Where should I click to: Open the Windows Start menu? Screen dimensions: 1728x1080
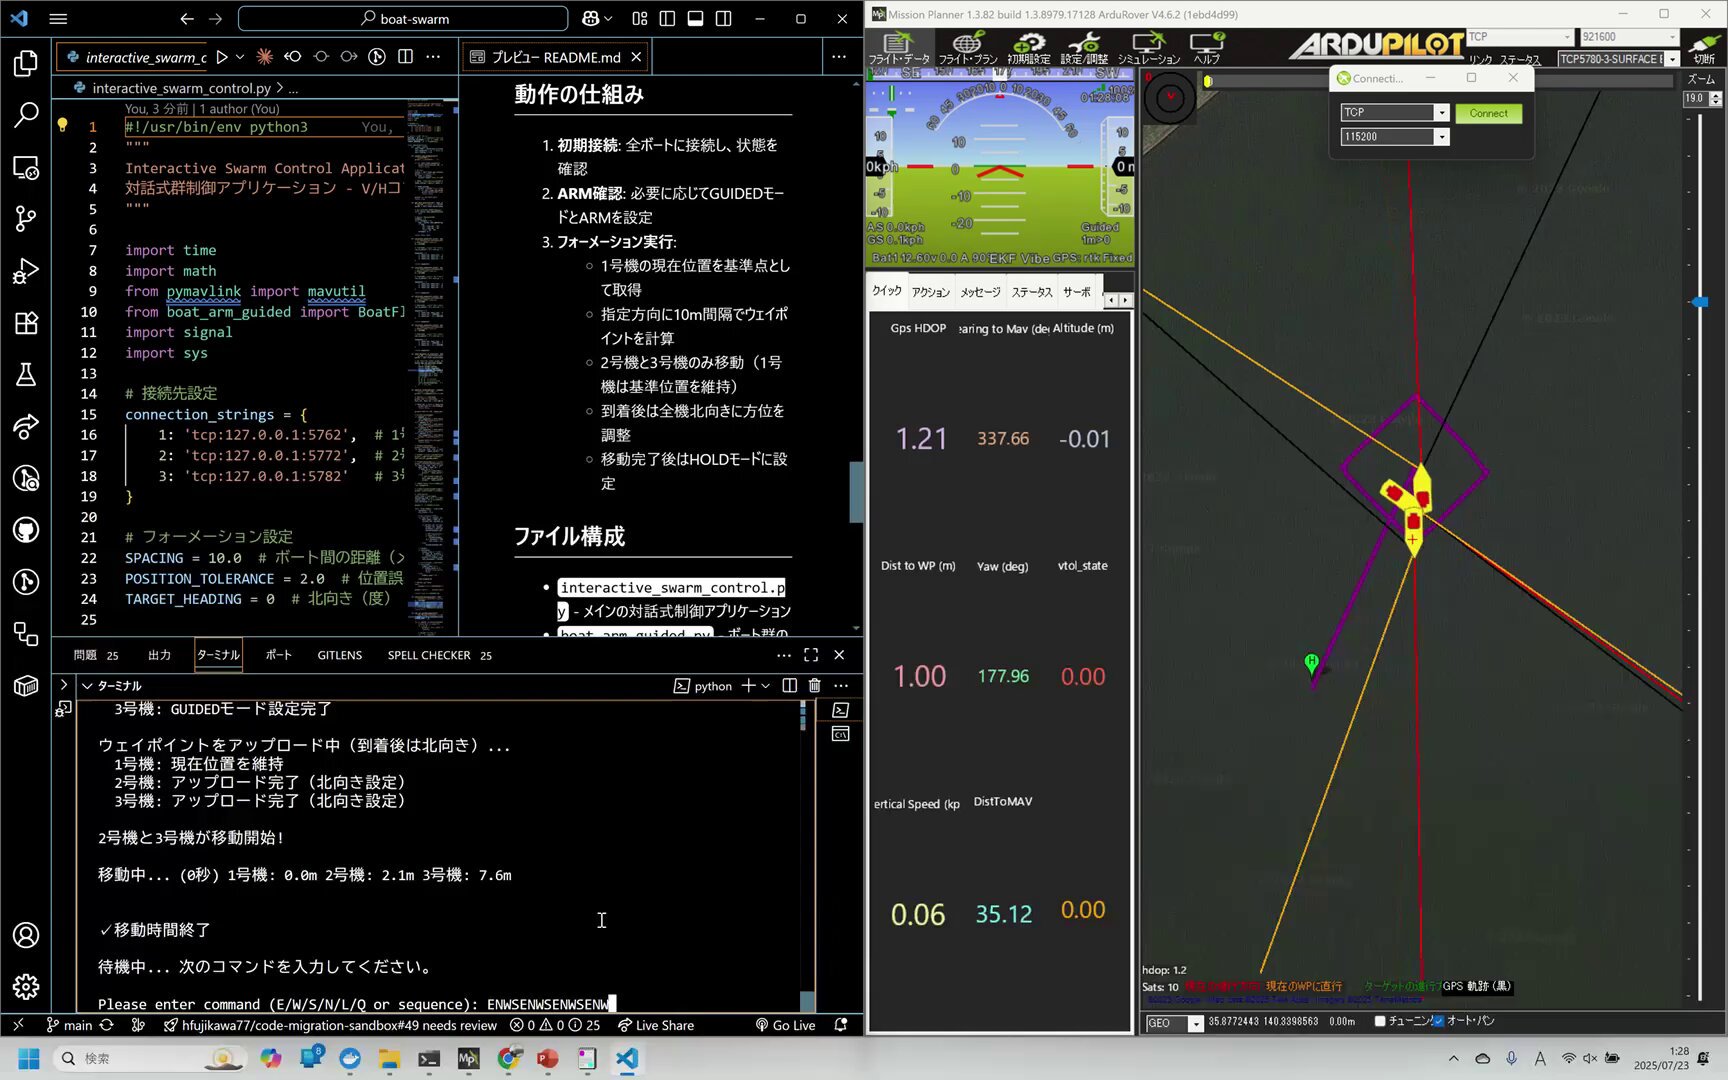pos(28,1058)
